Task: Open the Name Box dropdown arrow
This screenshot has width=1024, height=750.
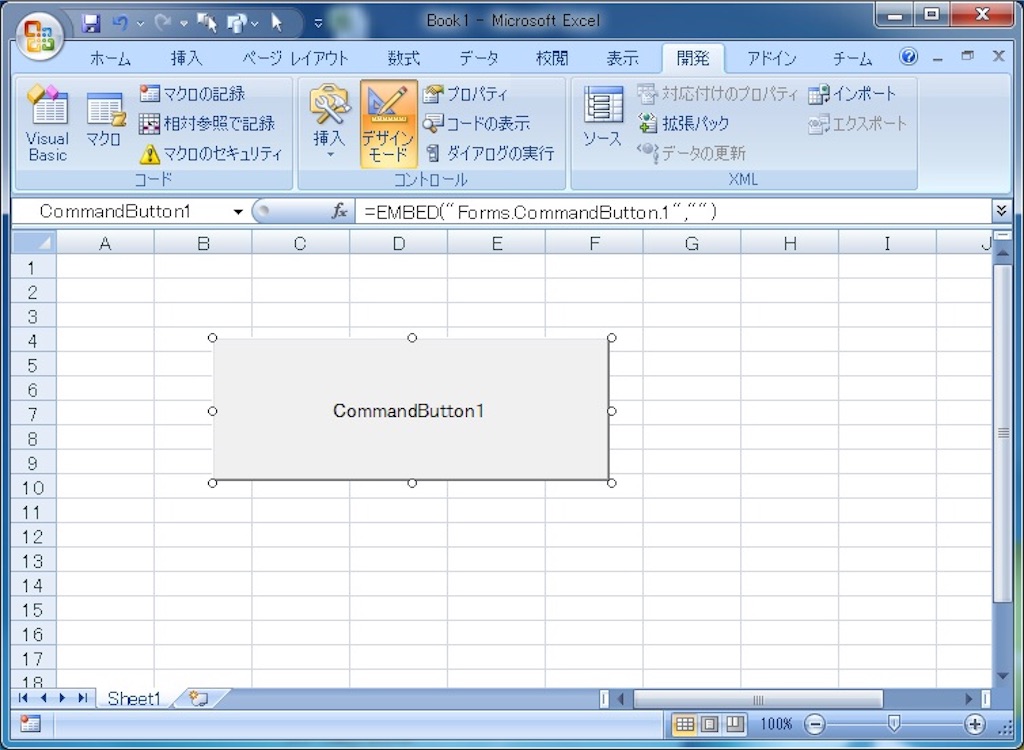Action: [x=238, y=212]
